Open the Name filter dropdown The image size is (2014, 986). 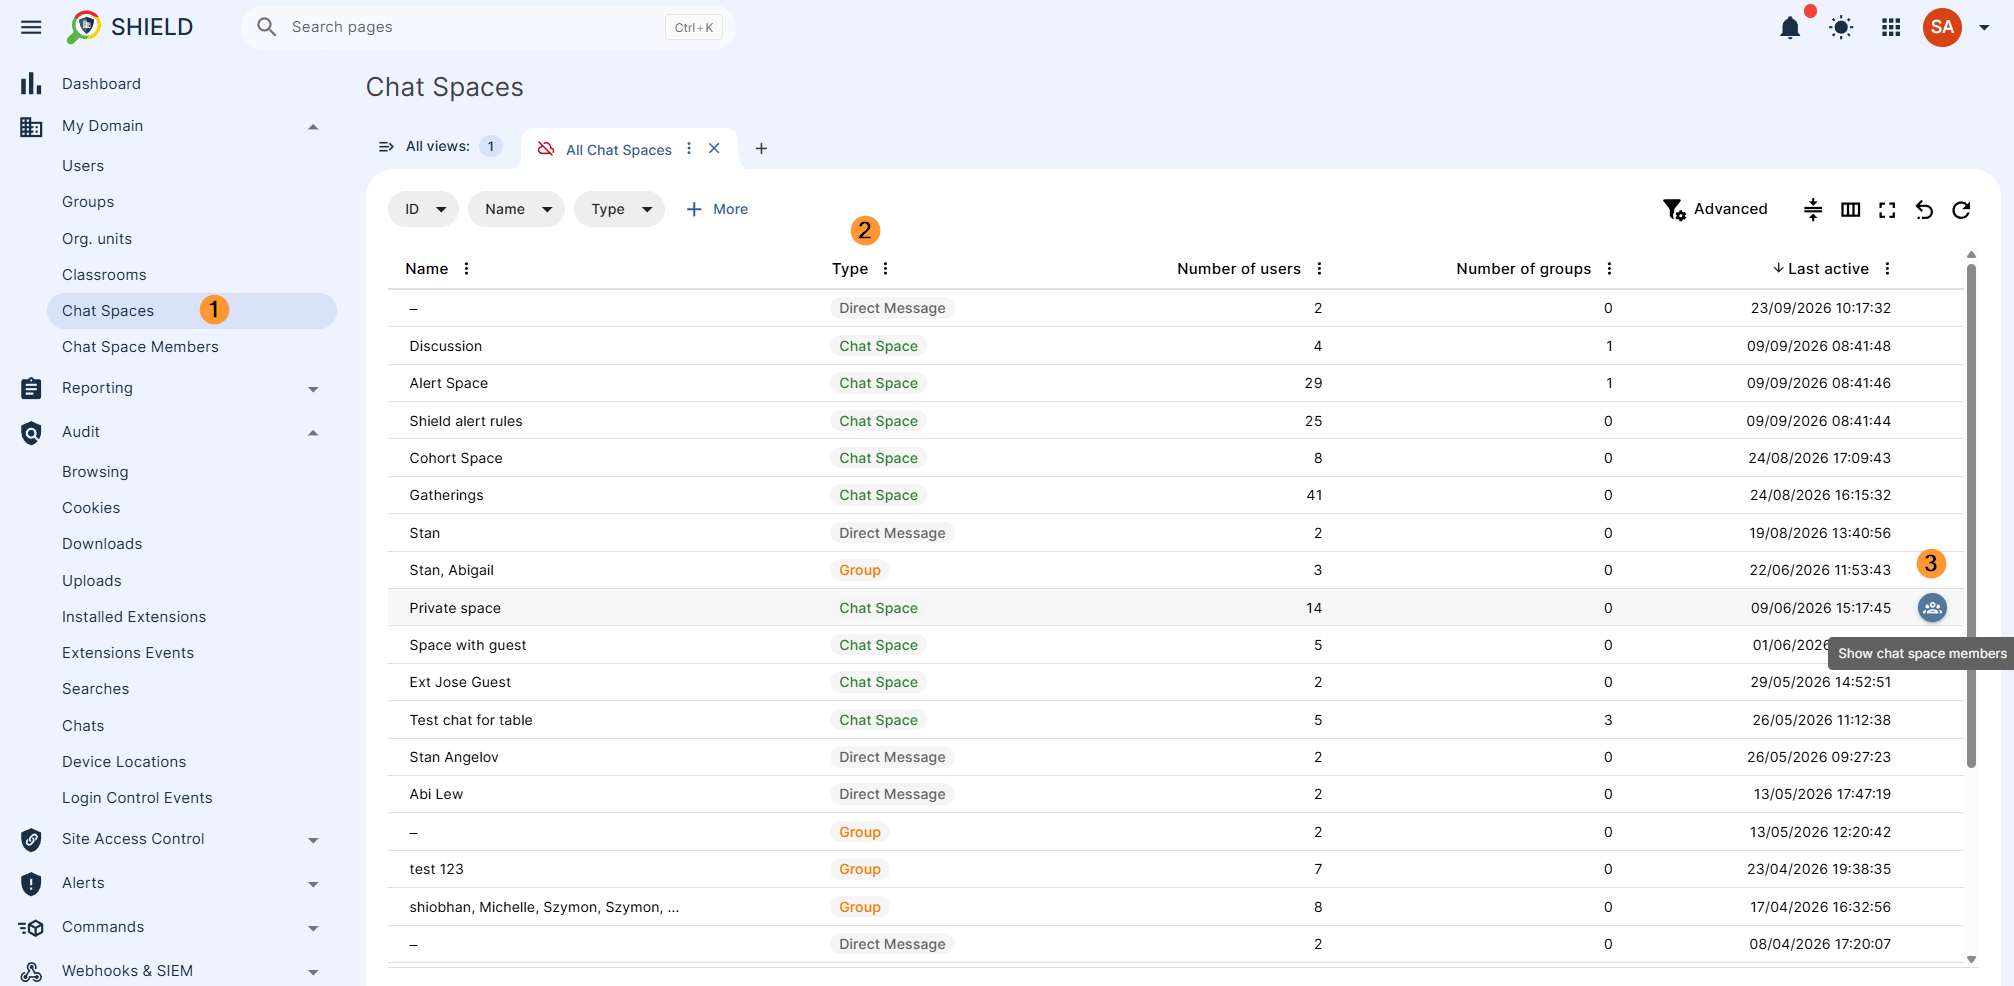(517, 209)
